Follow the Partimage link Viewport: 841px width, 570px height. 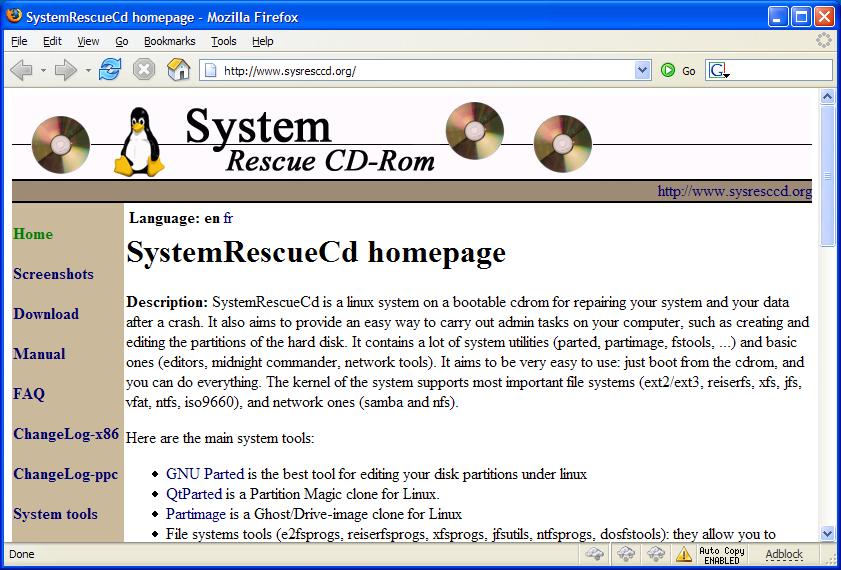[196, 514]
